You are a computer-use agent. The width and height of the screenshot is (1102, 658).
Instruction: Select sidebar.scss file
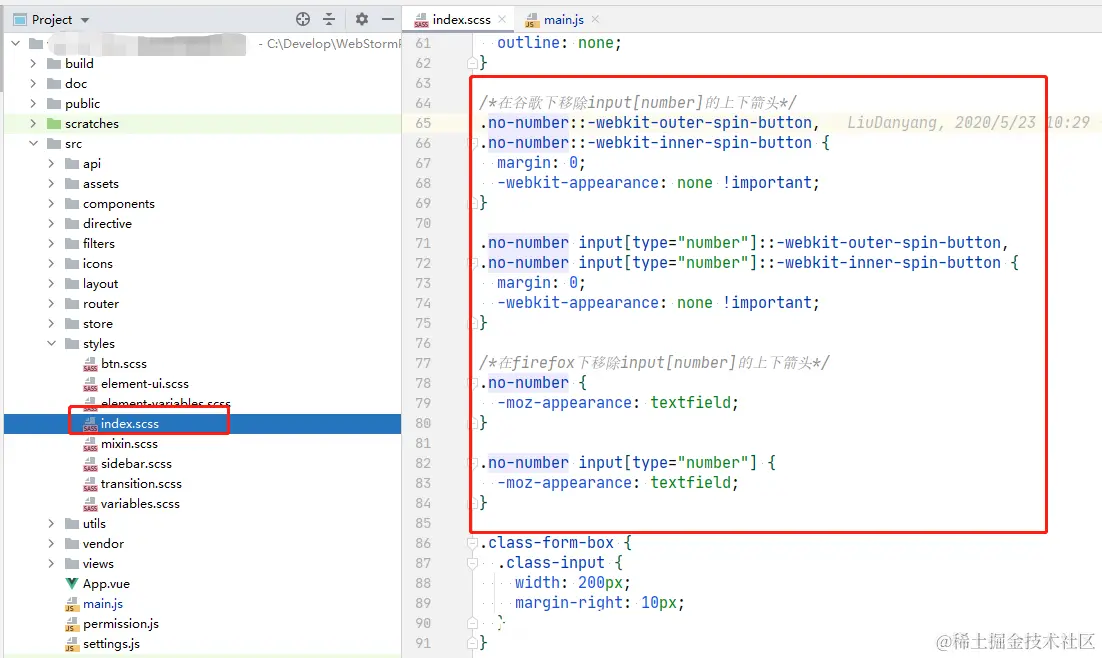pos(136,464)
